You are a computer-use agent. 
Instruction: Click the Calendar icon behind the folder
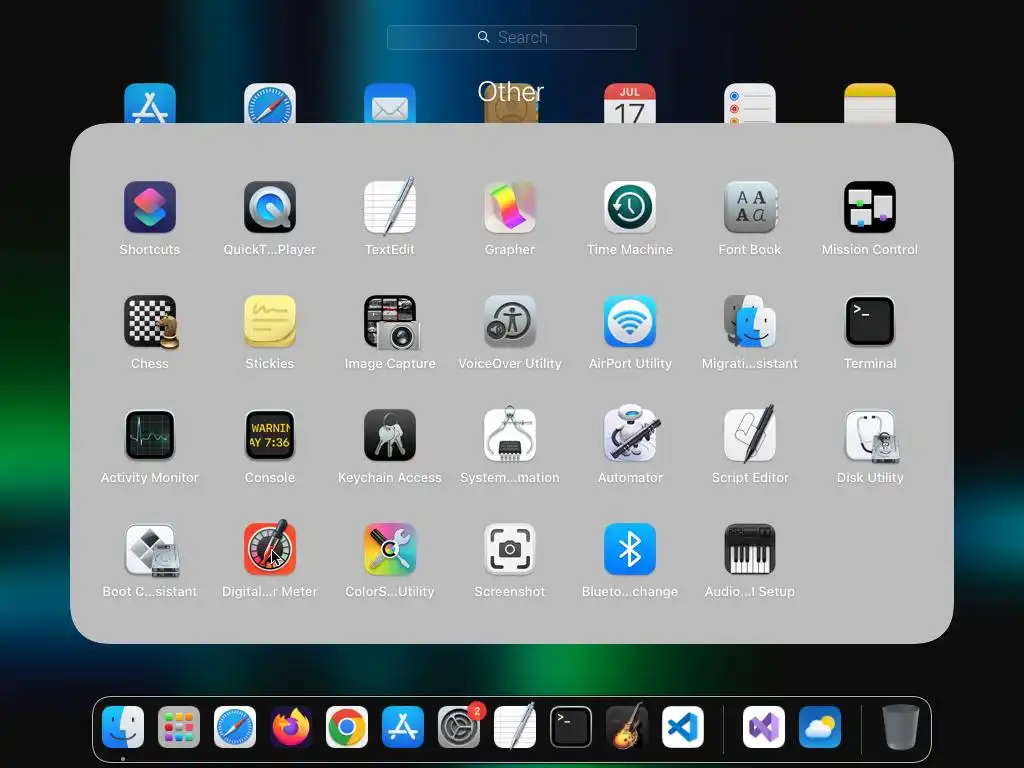tap(630, 103)
